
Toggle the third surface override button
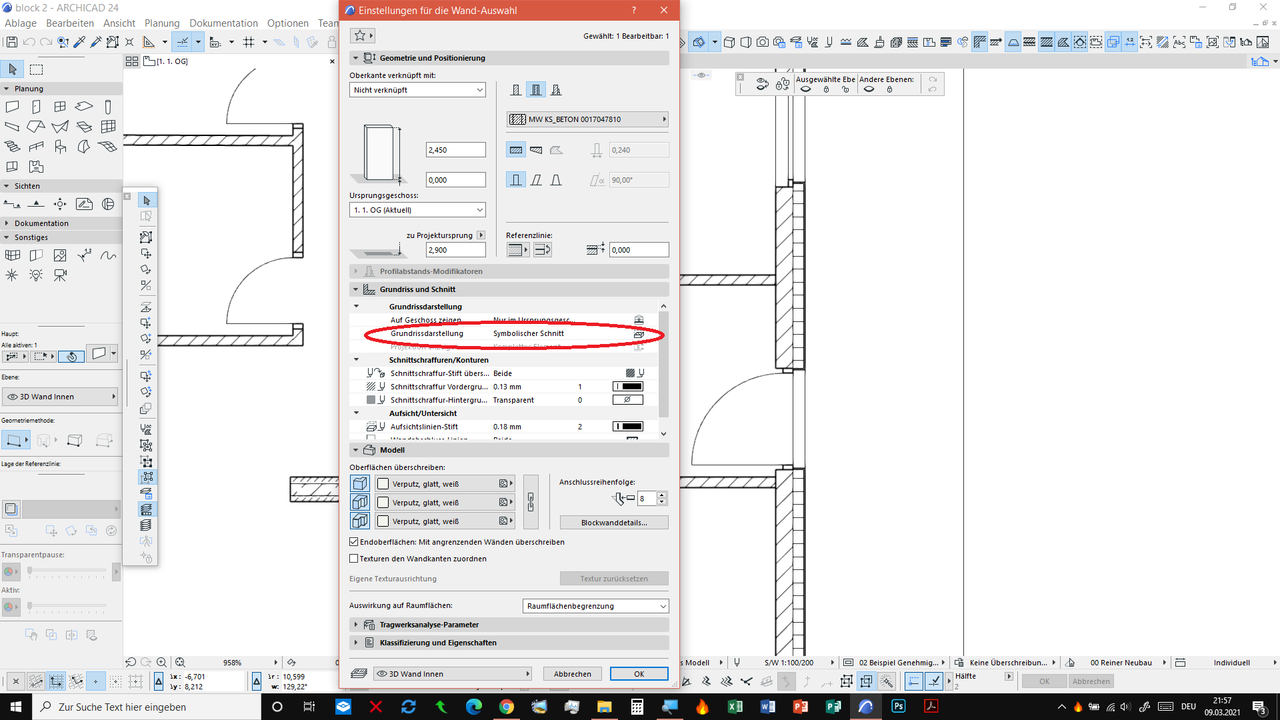coord(360,521)
